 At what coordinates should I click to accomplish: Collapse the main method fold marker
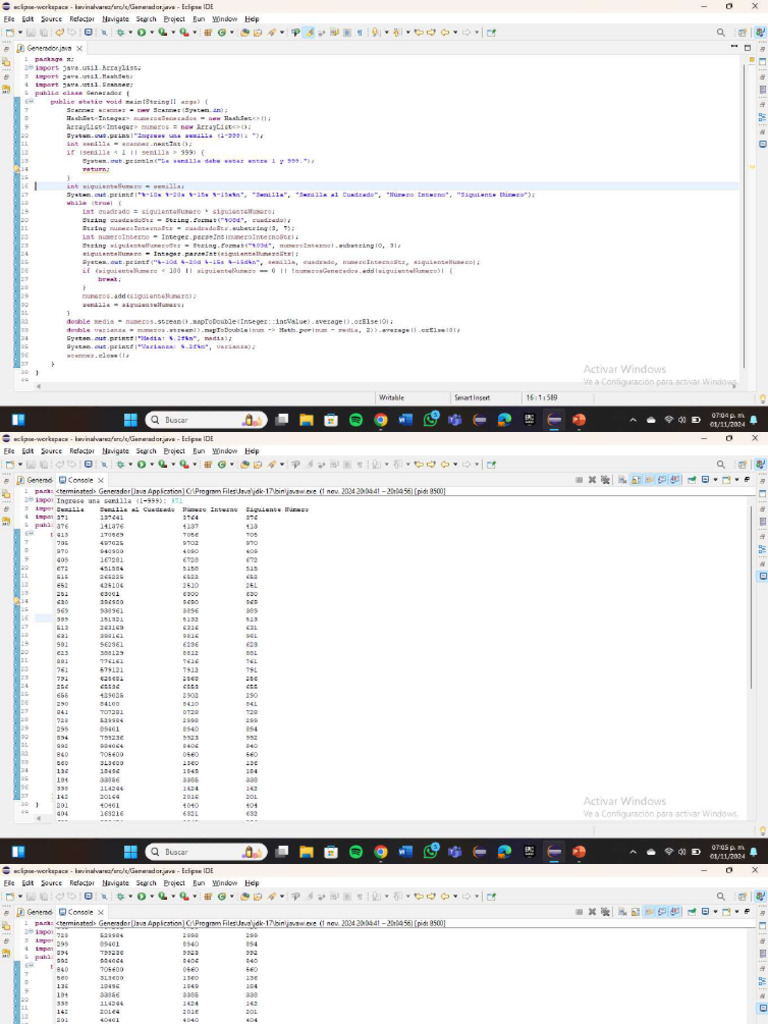pos(31,102)
